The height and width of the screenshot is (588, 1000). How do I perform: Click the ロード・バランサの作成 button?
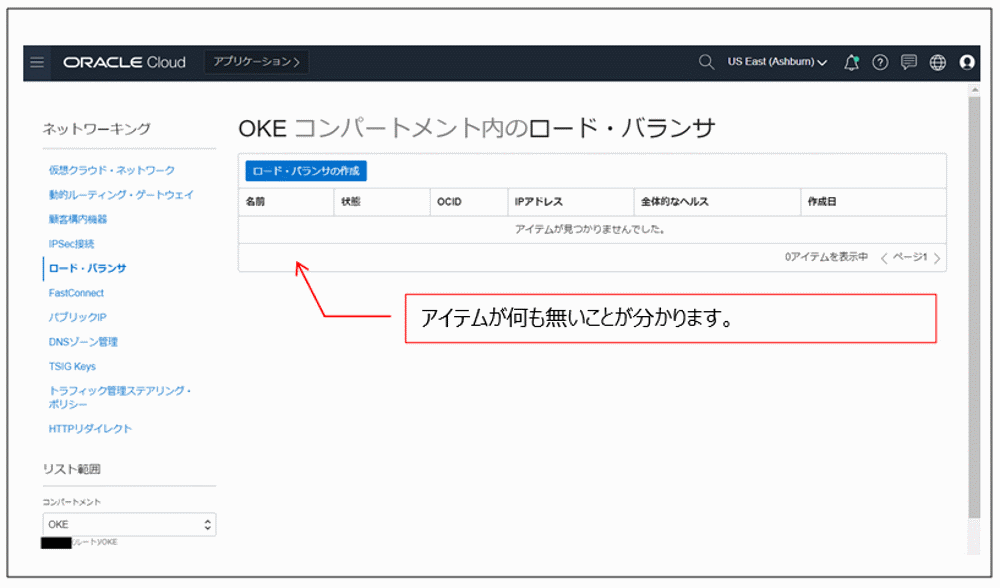pos(305,171)
